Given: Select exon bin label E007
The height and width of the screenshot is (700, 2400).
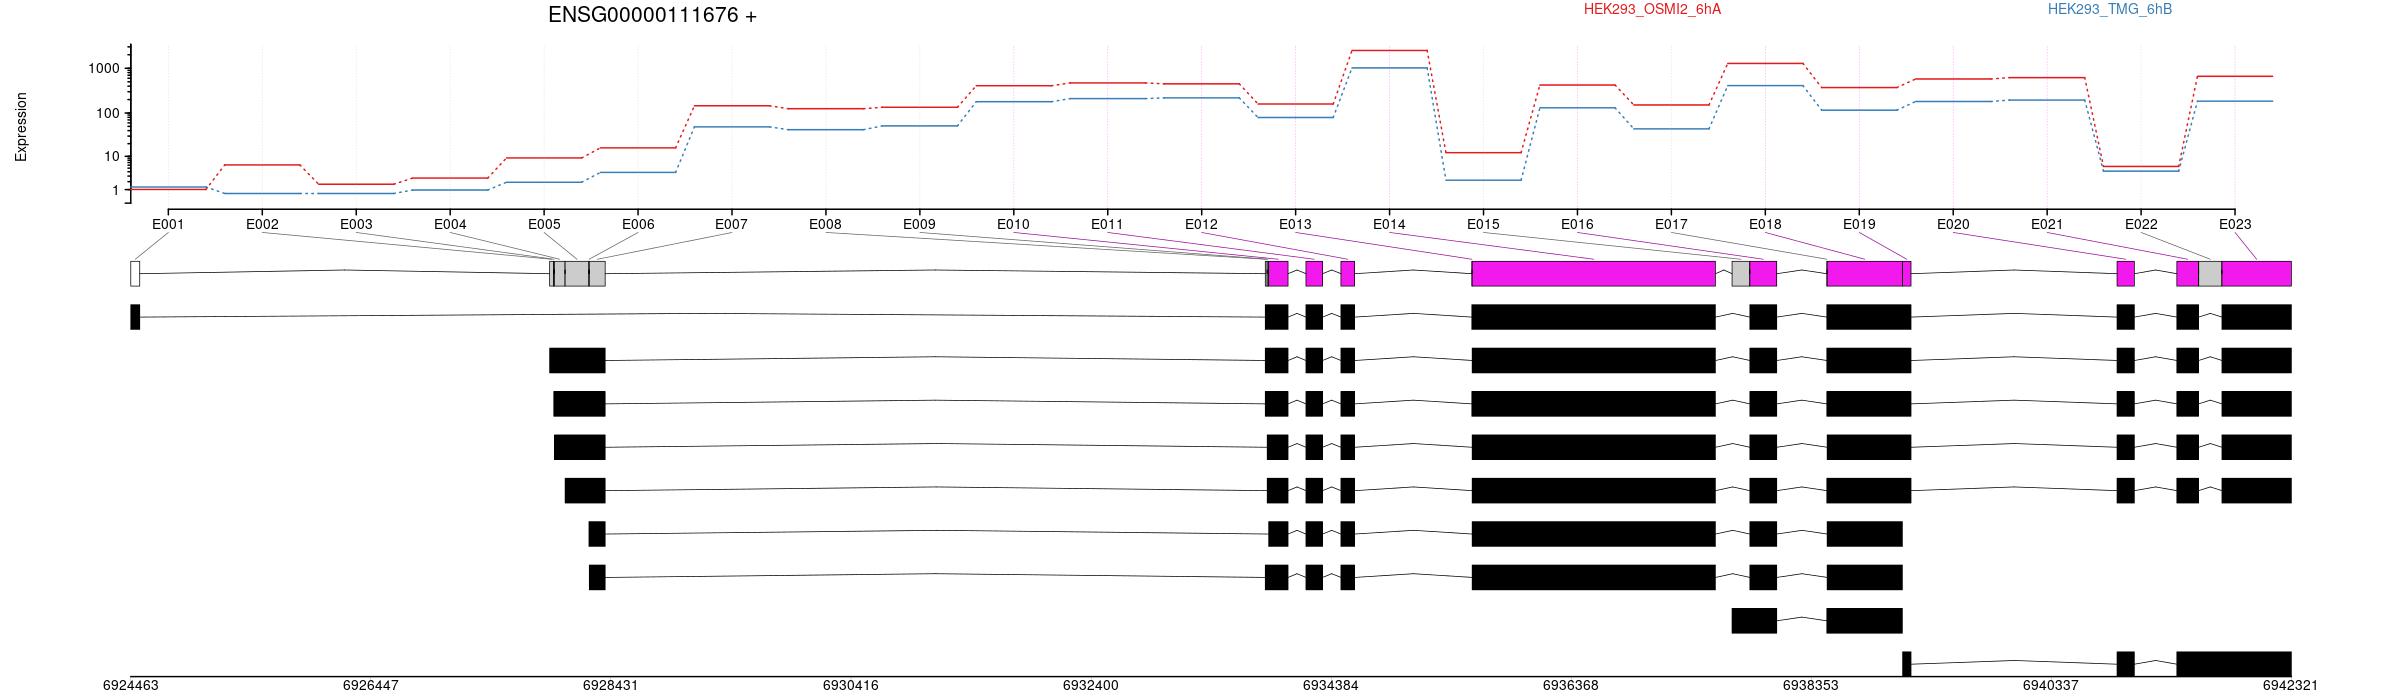Looking at the screenshot, I should [x=731, y=224].
